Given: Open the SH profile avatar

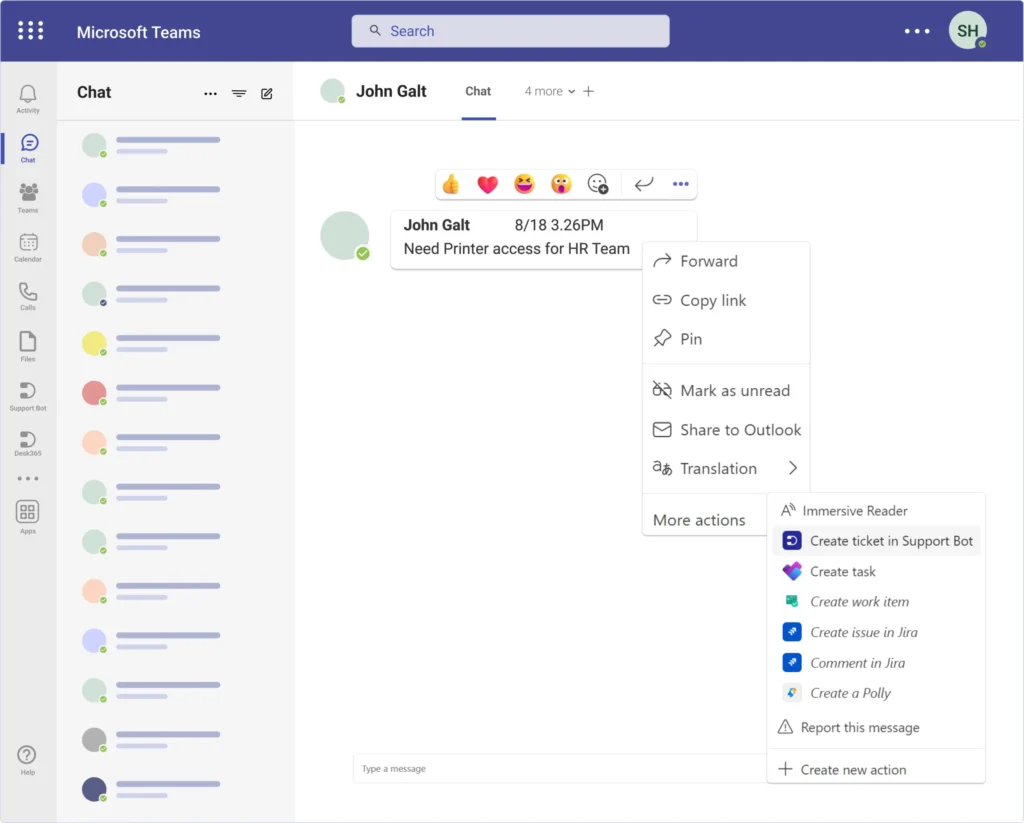Looking at the screenshot, I should 967,31.
